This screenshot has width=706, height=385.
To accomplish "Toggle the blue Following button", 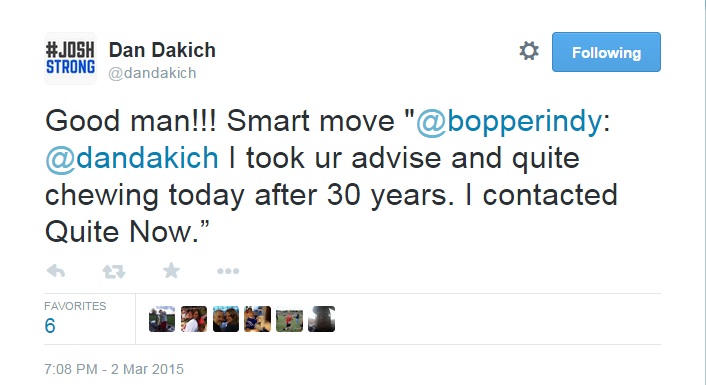I will pyautogui.click(x=606, y=52).
